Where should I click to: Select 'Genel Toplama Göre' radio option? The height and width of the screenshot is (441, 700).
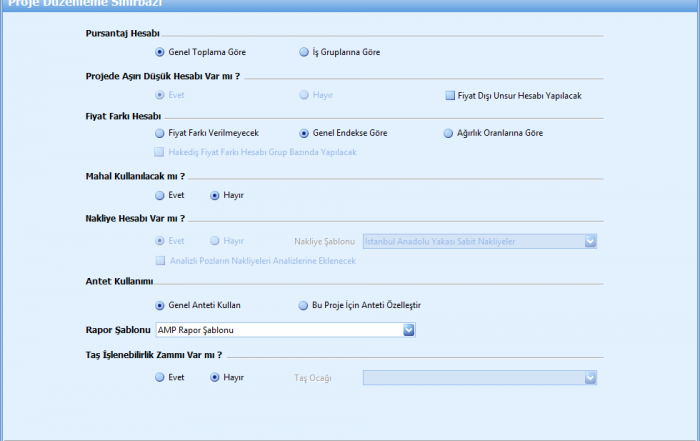coord(160,52)
